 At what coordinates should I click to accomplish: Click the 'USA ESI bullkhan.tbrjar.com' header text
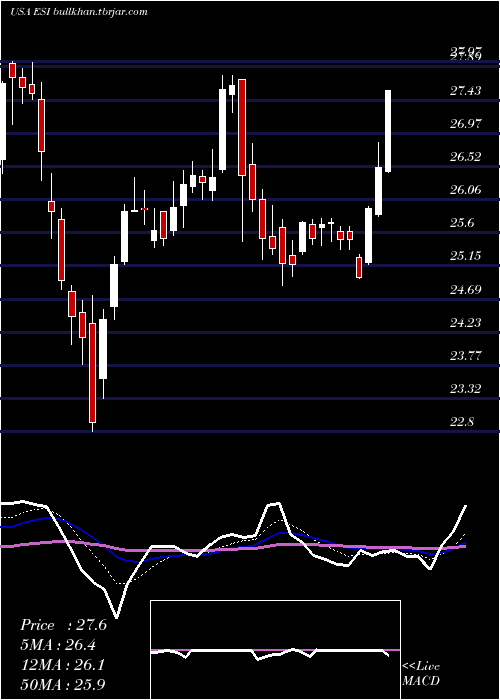point(79,12)
